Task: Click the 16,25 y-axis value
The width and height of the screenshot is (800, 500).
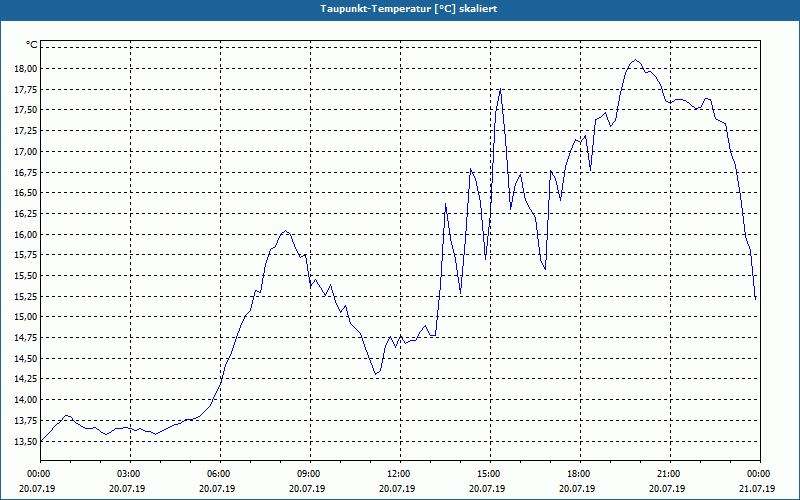Action: pos(26,213)
